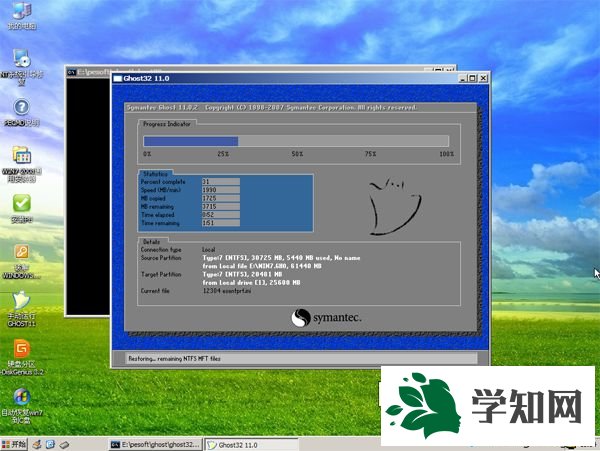
Task: Click Ghost32 11.0 title bar icon
Action: click(117, 78)
